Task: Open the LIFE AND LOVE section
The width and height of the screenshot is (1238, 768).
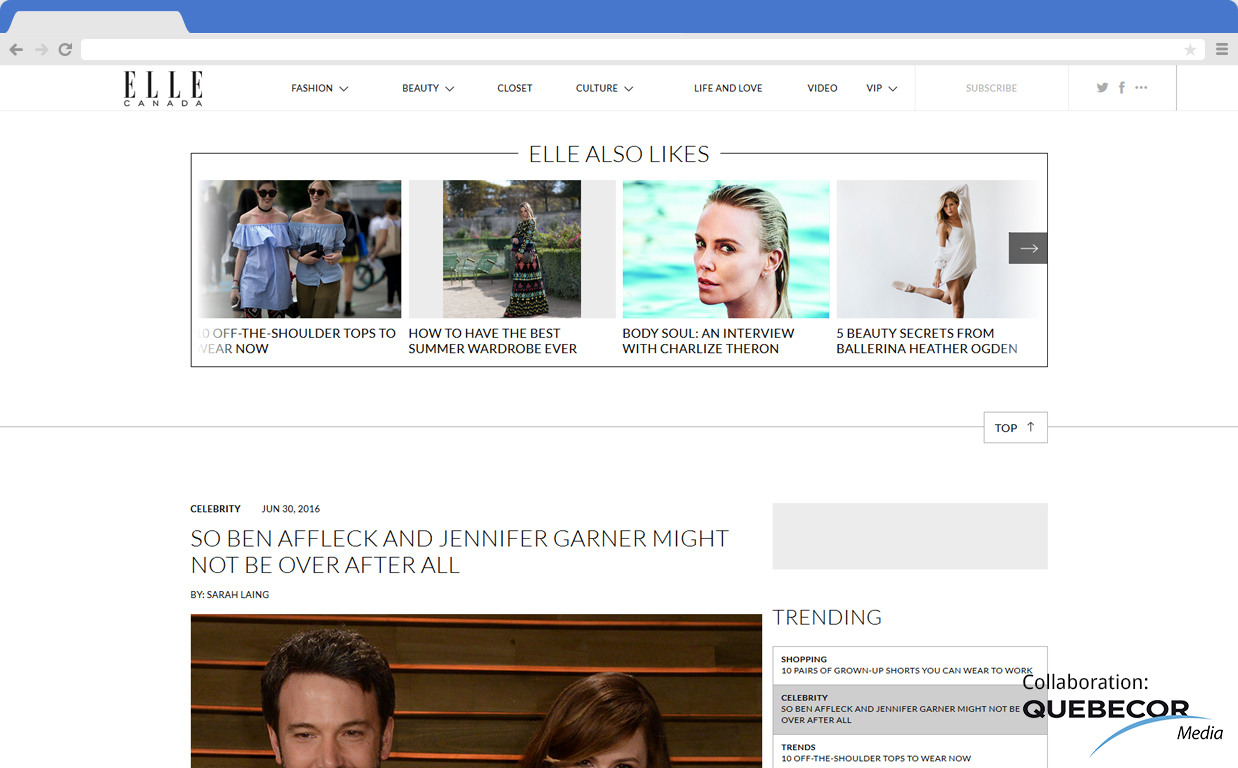Action: point(728,88)
